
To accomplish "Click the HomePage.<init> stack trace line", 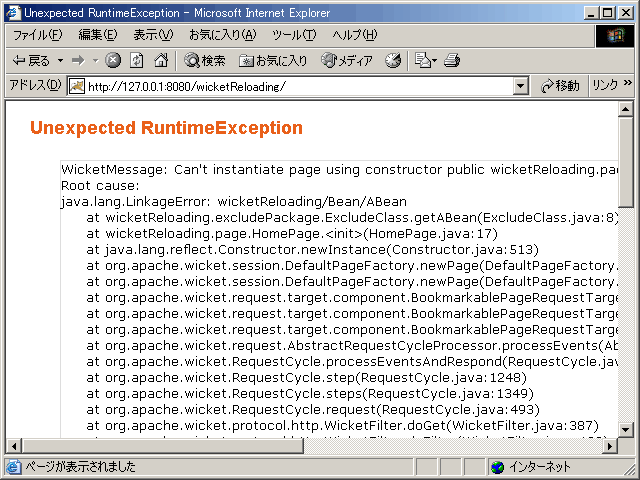I will point(292,233).
